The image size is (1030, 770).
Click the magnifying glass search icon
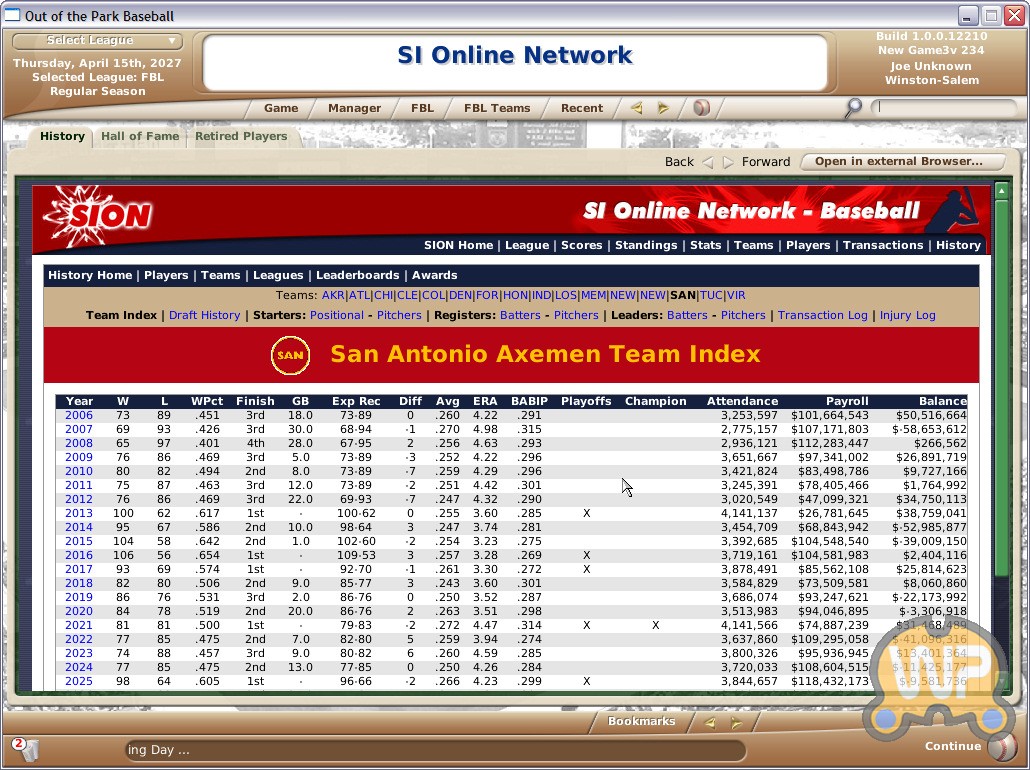tap(852, 108)
